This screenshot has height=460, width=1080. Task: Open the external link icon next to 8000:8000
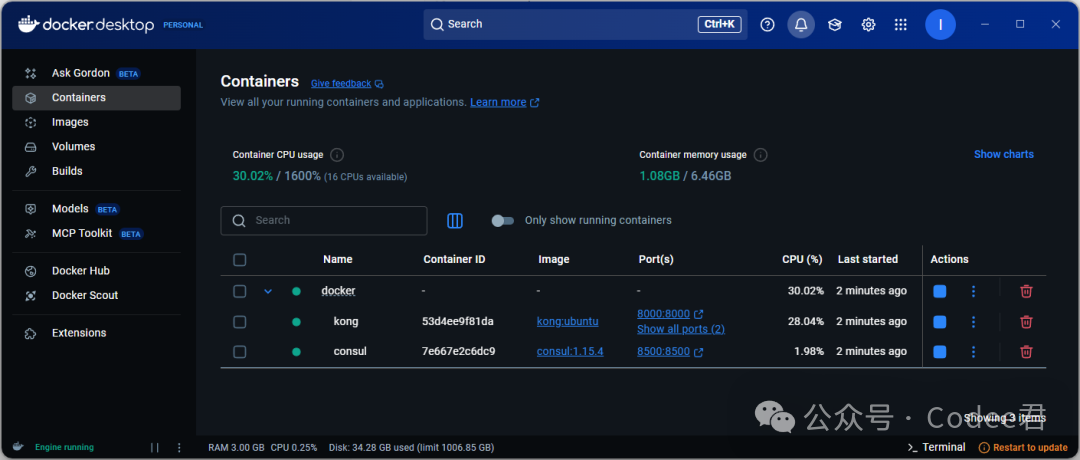pyautogui.click(x=698, y=314)
